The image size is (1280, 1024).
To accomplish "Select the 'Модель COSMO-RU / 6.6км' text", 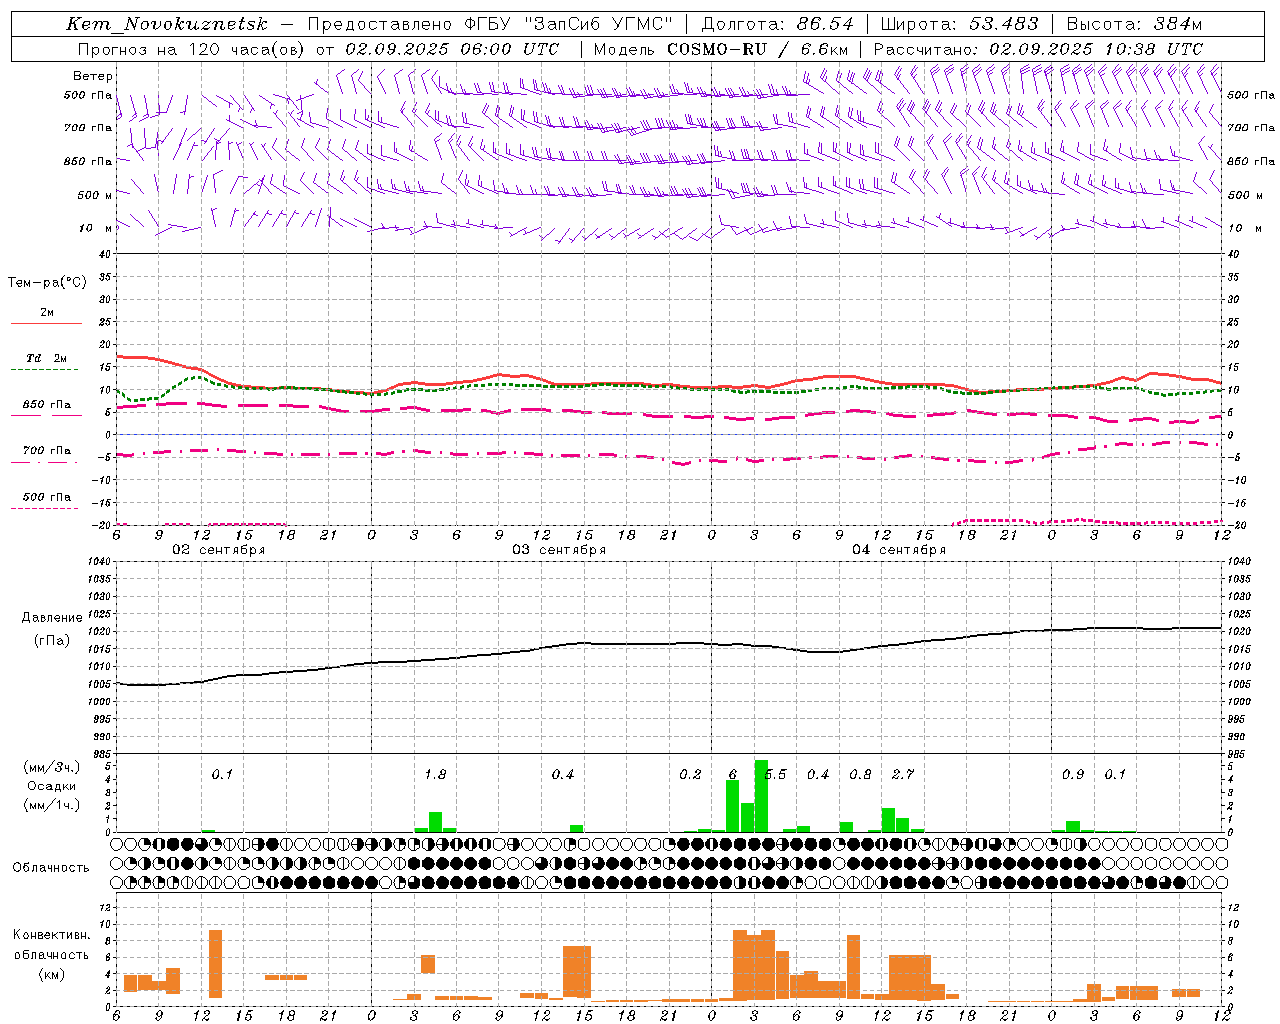I will point(721,49).
